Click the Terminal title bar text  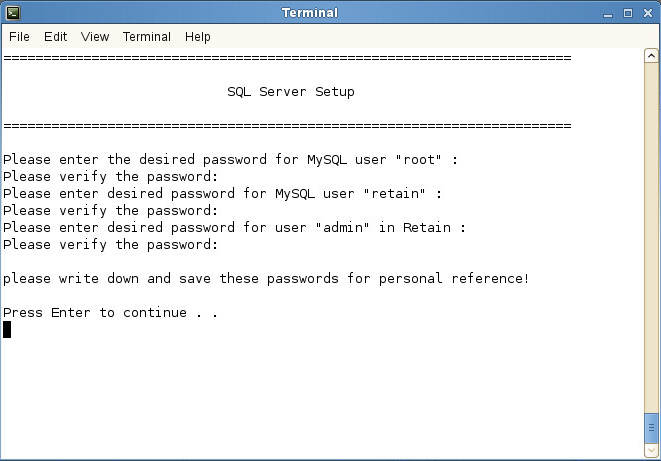point(310,13)
